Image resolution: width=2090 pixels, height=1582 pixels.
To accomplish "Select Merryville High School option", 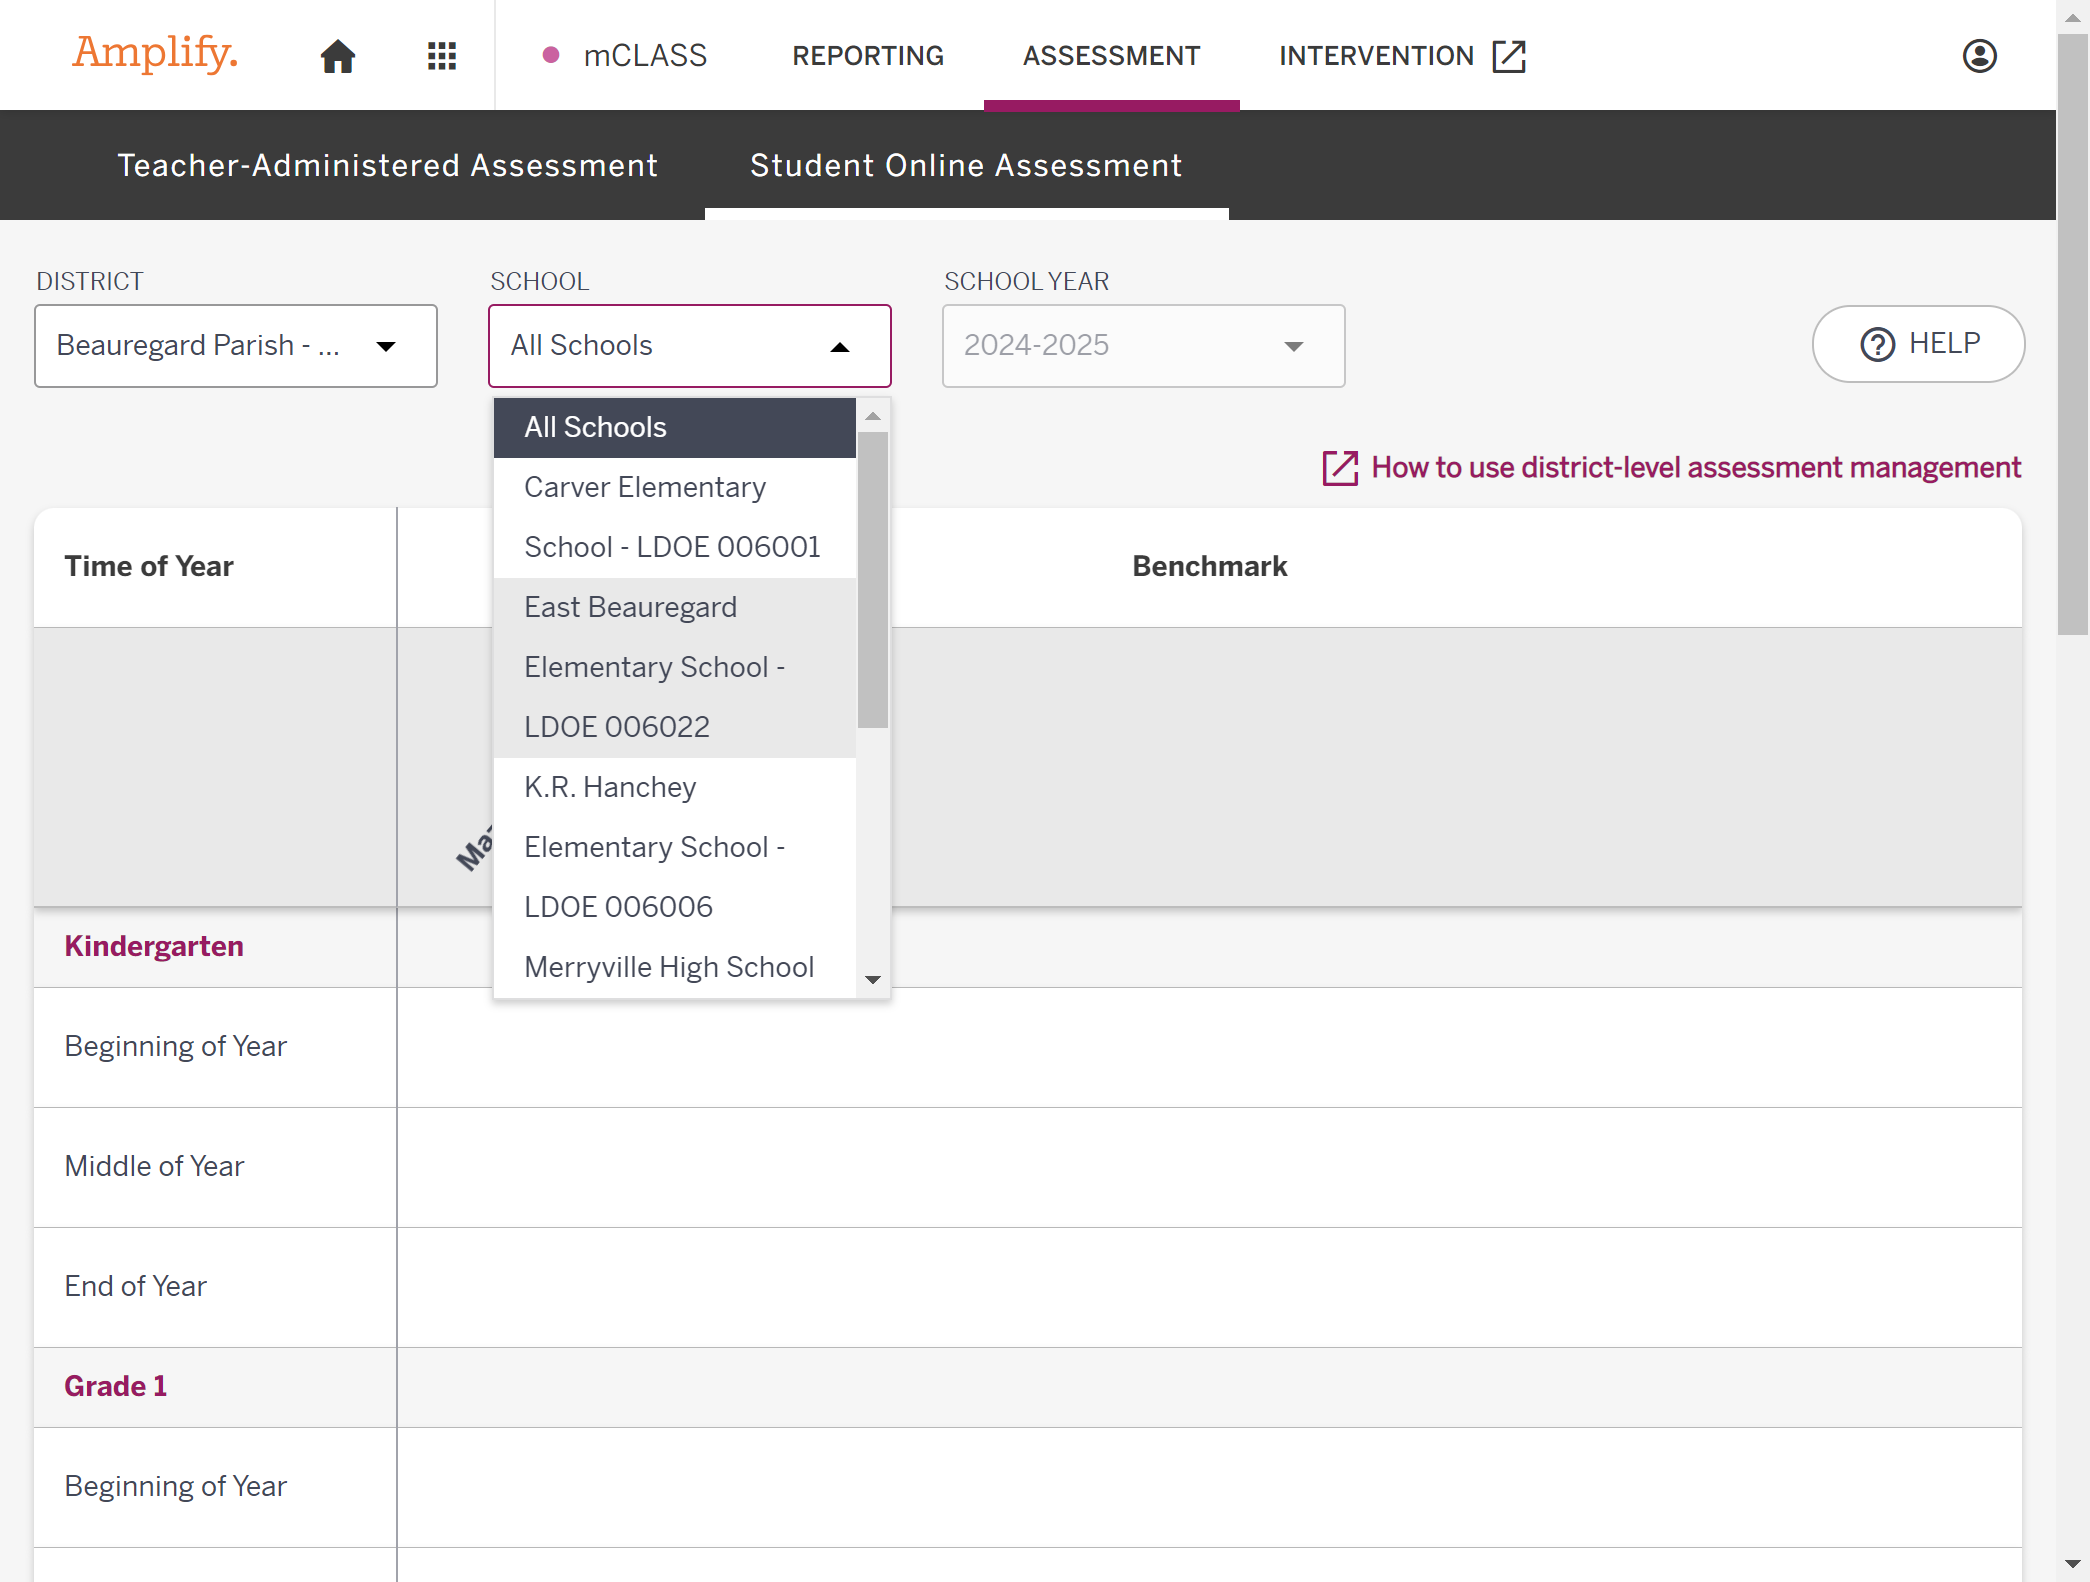I will (675, 967).
